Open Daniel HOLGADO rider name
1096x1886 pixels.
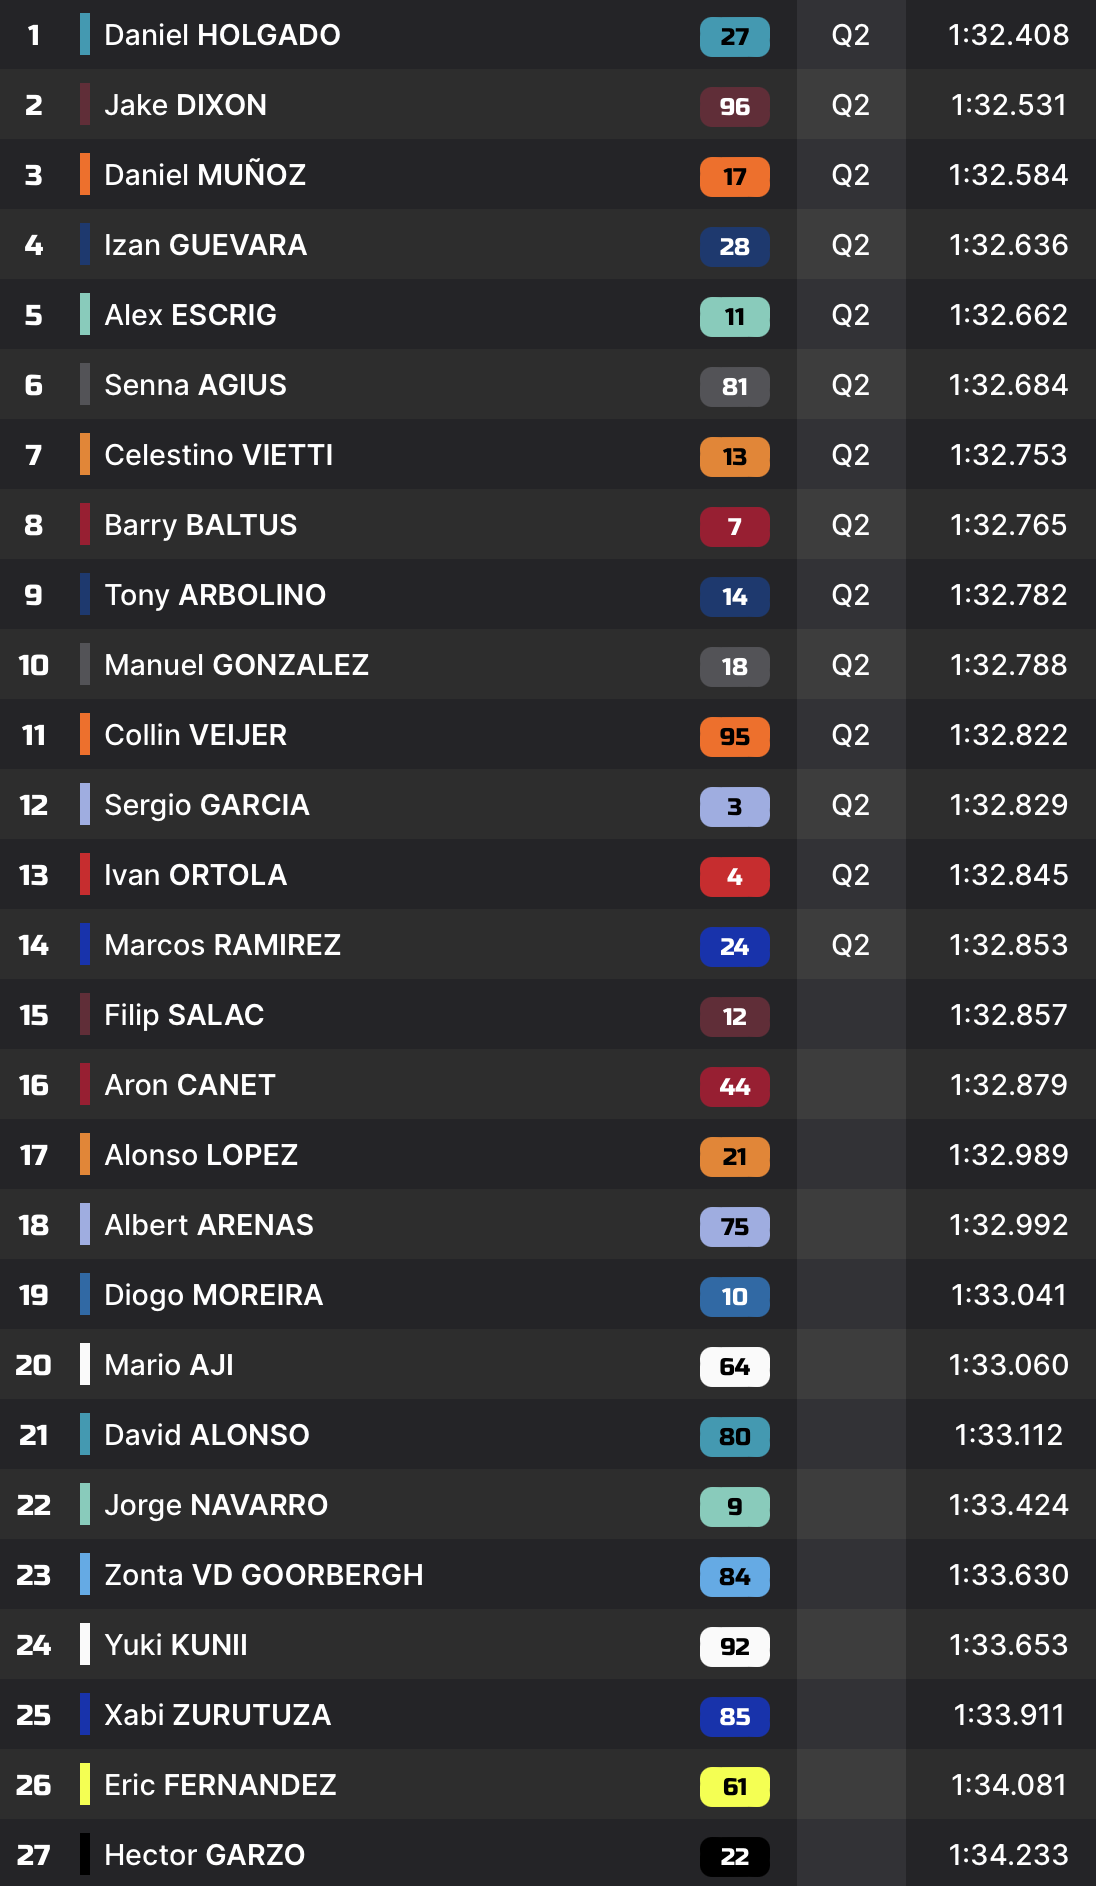coord(222,35)
